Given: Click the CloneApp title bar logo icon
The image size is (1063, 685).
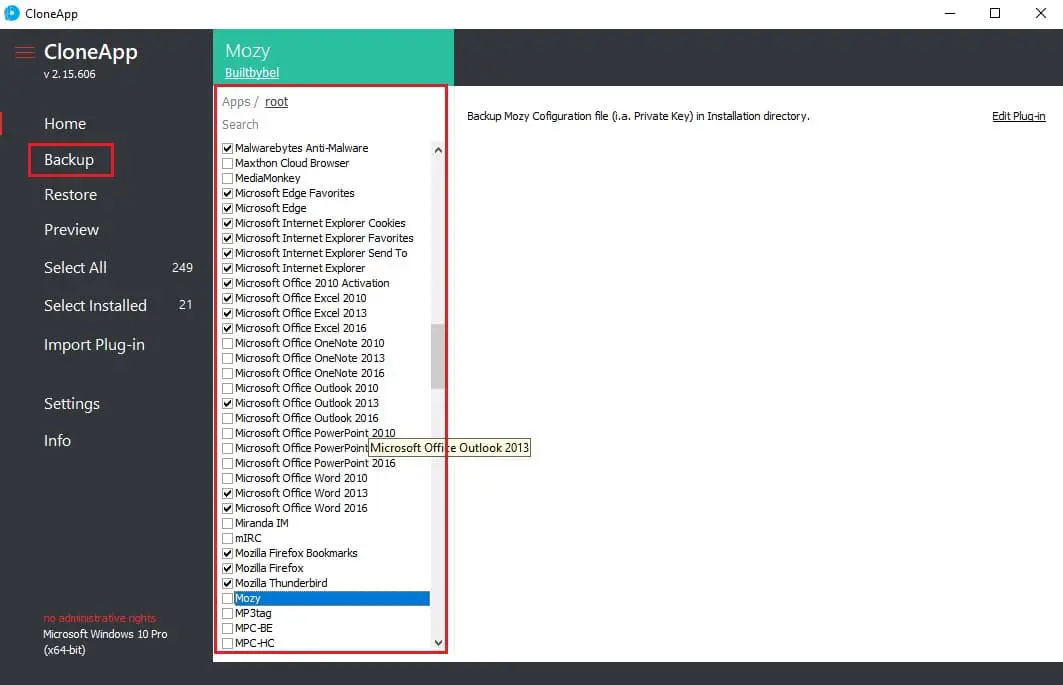Looking at the screenshot, I should [x=12, y=13].
